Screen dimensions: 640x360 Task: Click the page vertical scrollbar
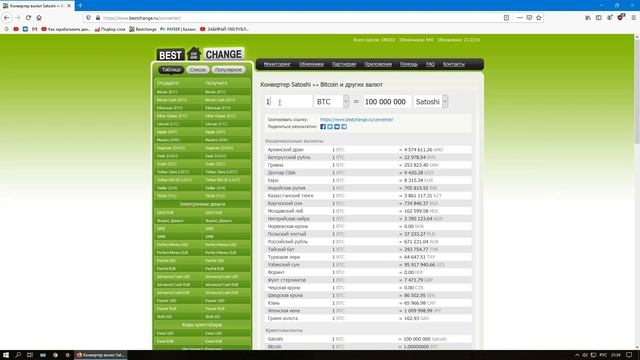click(x=637, y=92)
